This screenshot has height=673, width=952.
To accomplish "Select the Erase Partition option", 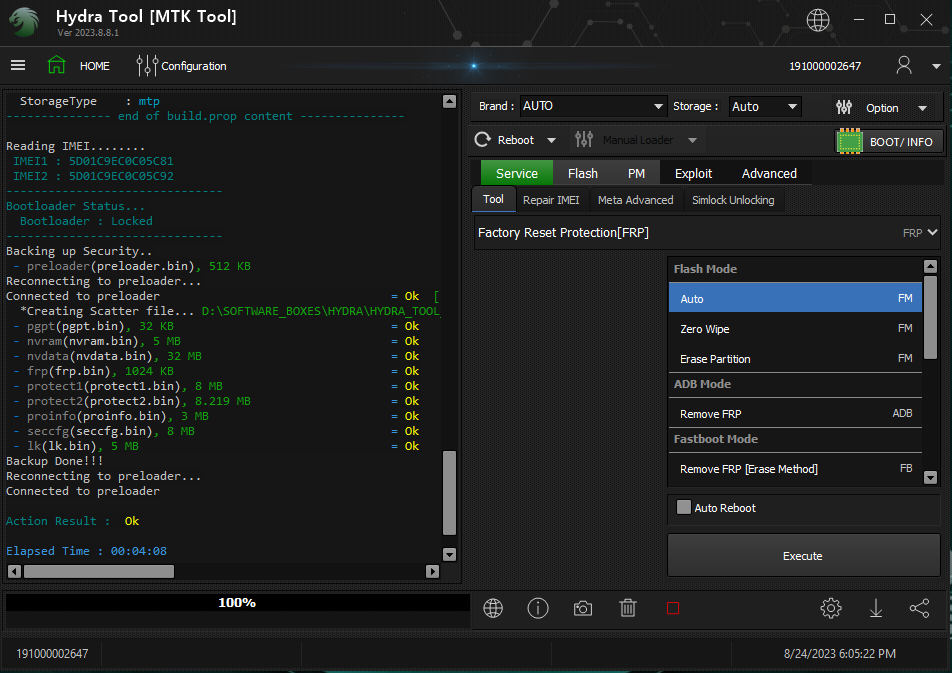I will click(795, 358).
